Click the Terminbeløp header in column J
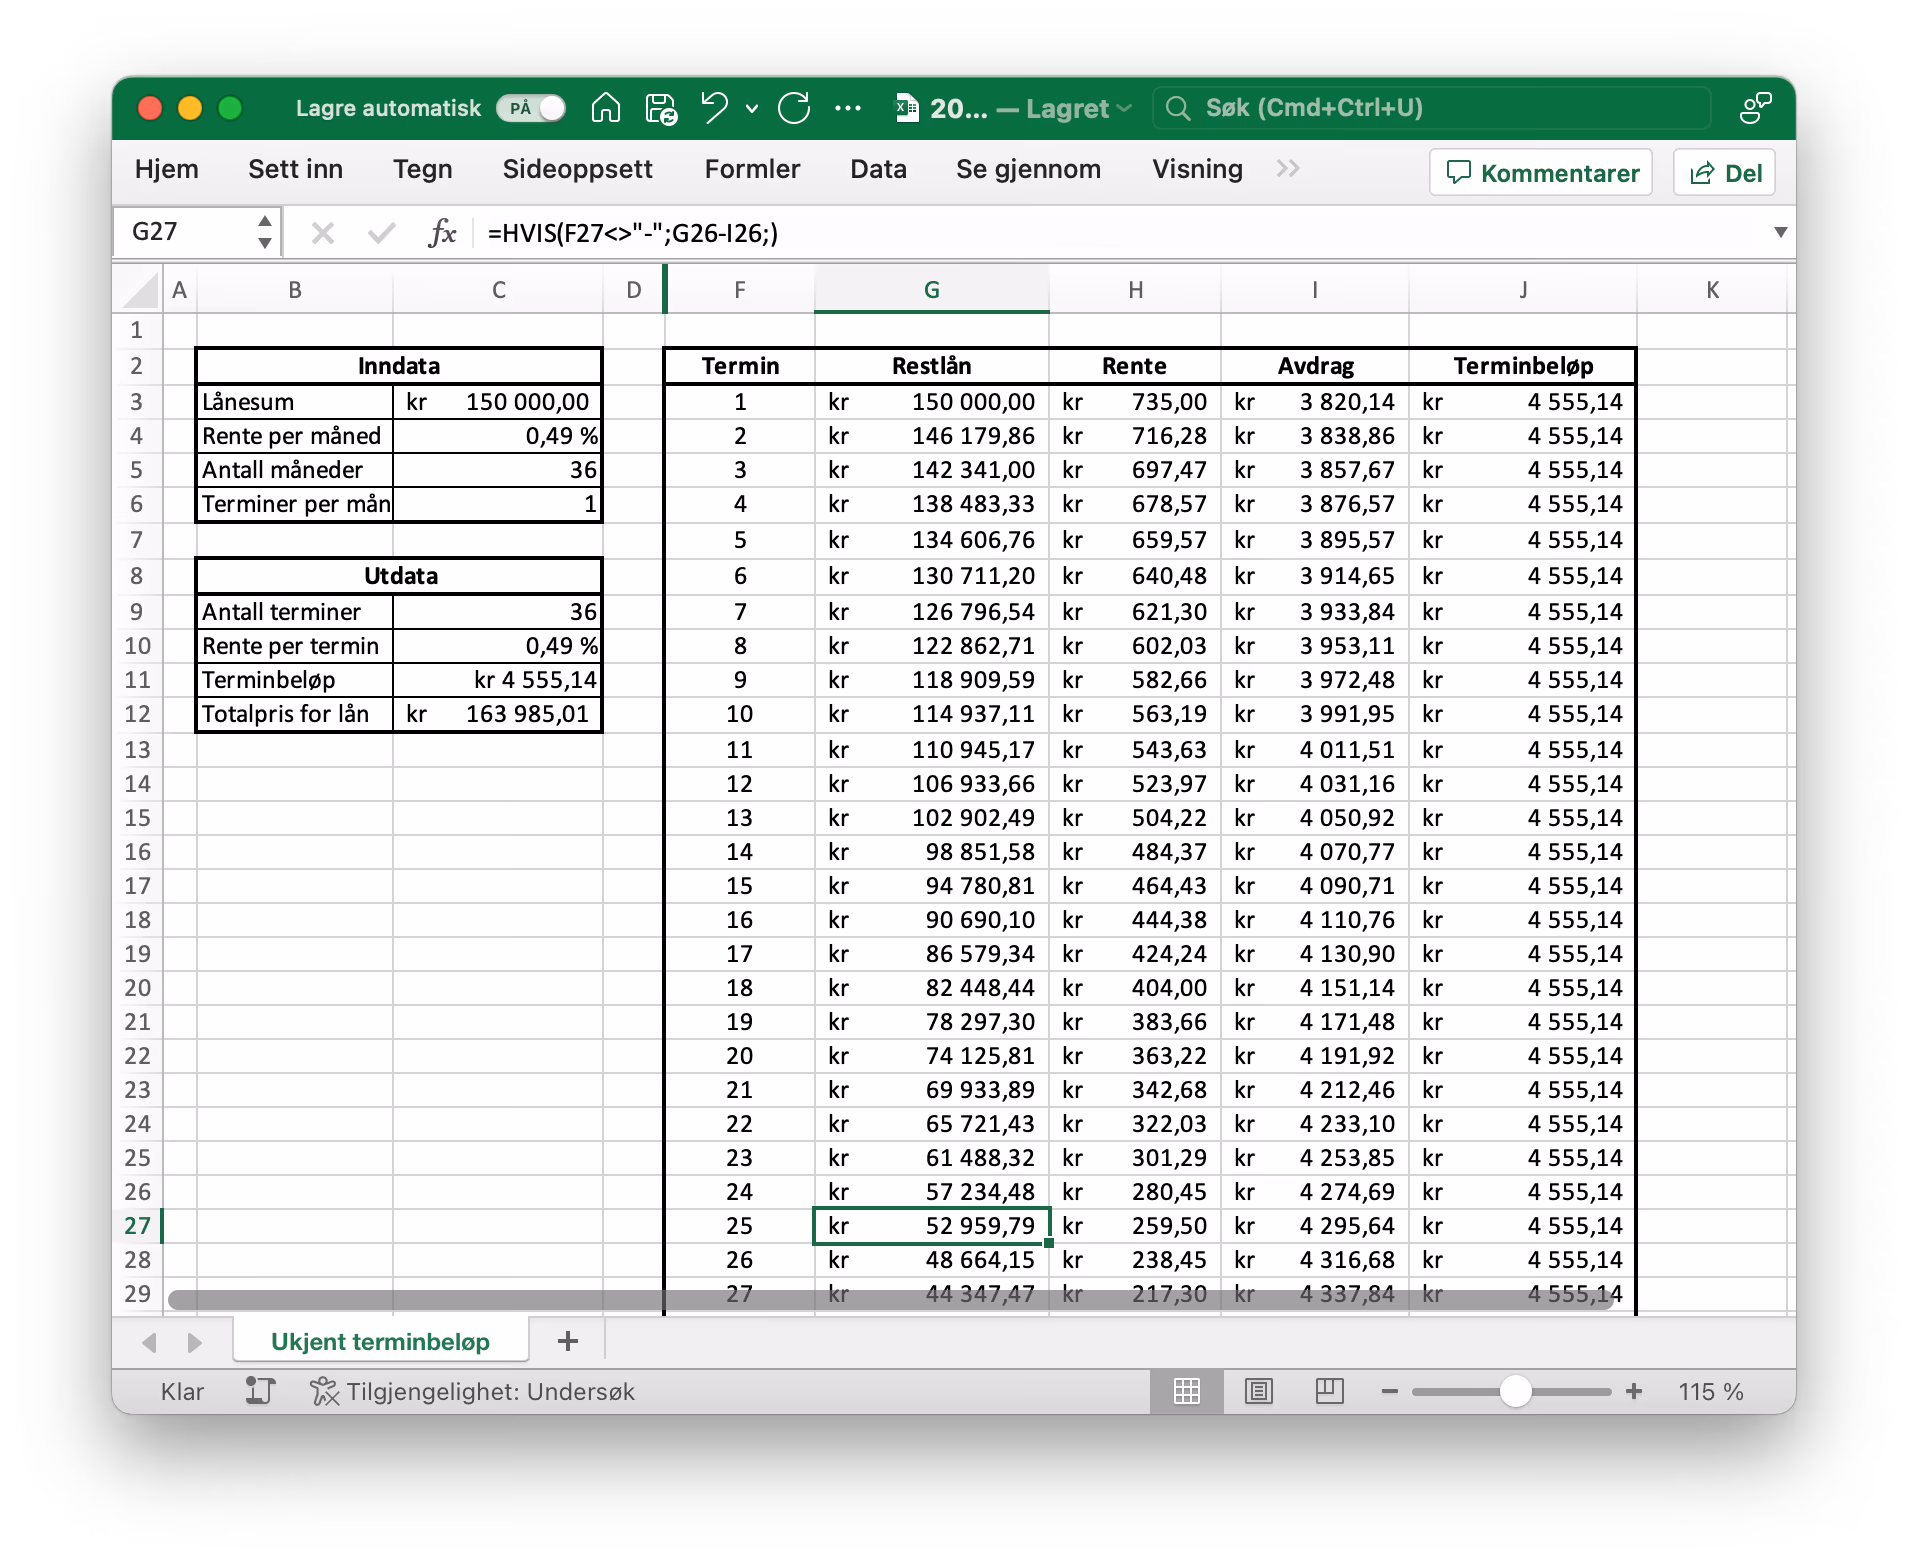This screenshot has width=1908, height=1562. [1522, 366]
